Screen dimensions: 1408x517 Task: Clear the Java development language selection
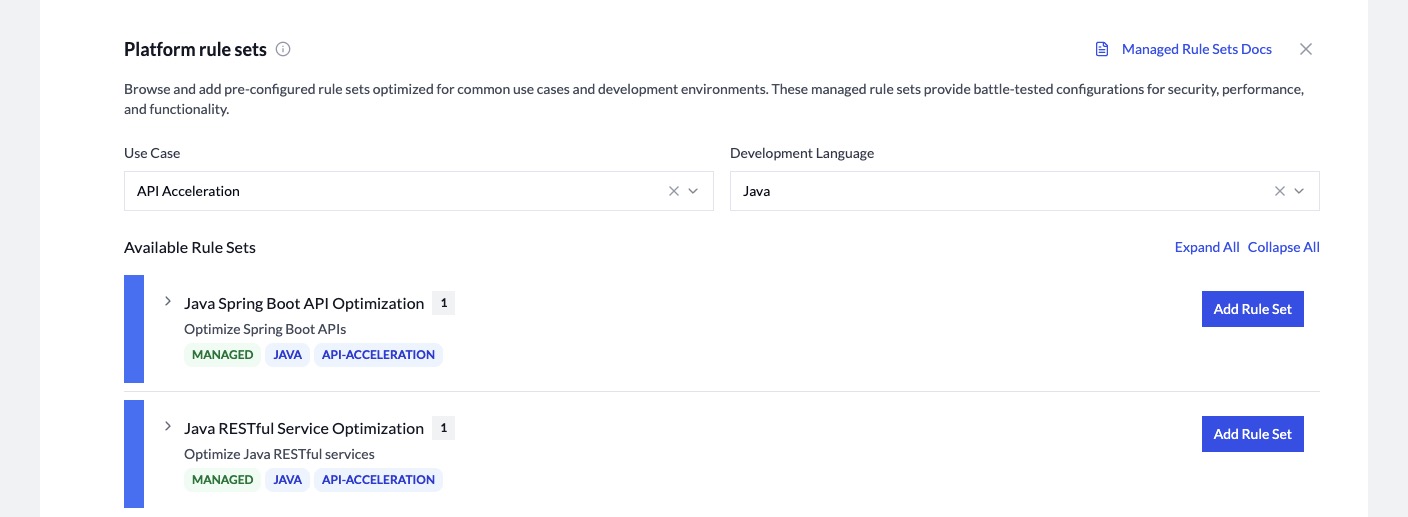tap(1280, 191)
